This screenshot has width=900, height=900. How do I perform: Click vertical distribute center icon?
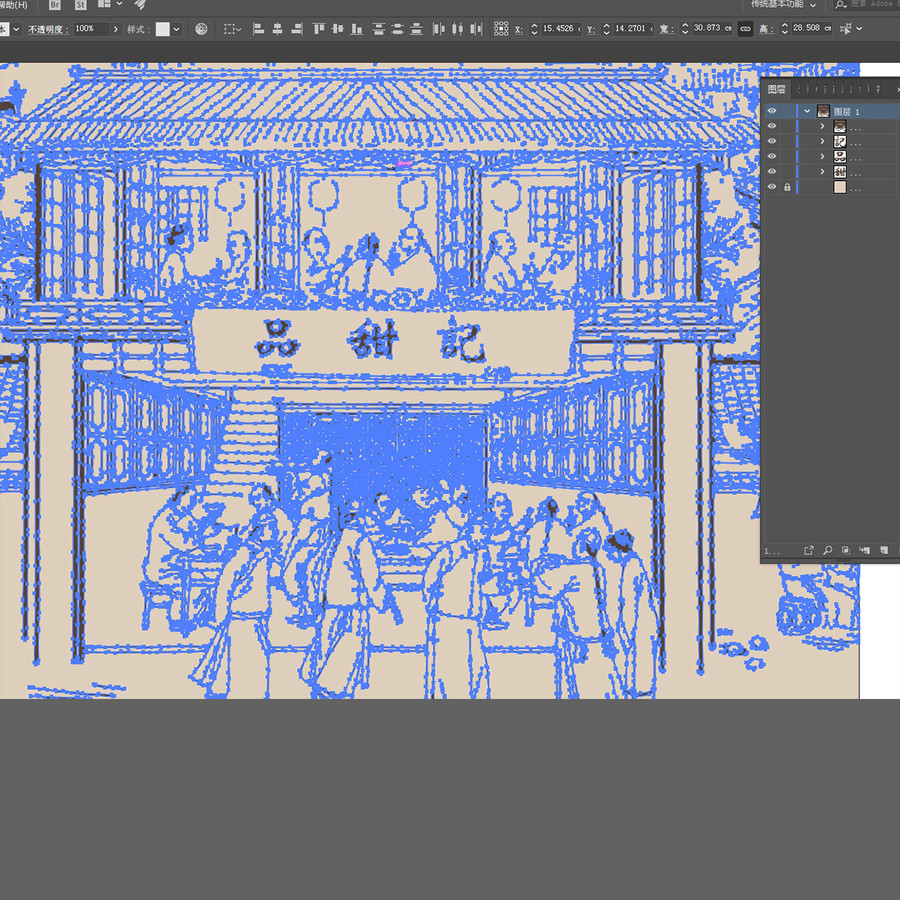tap(398, 29)
